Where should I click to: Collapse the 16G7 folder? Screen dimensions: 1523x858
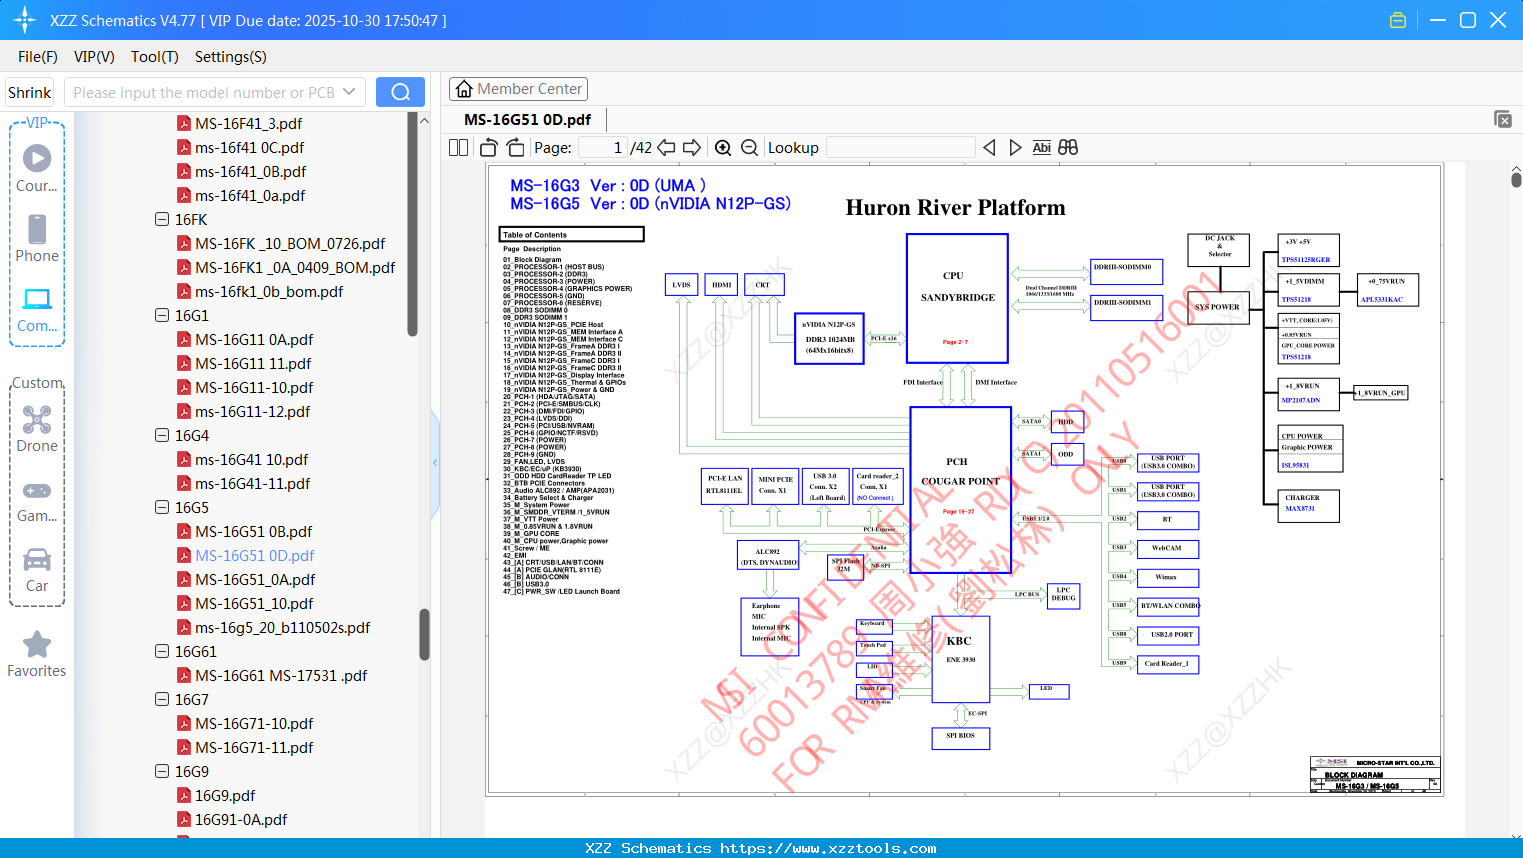tap(162, 699)
